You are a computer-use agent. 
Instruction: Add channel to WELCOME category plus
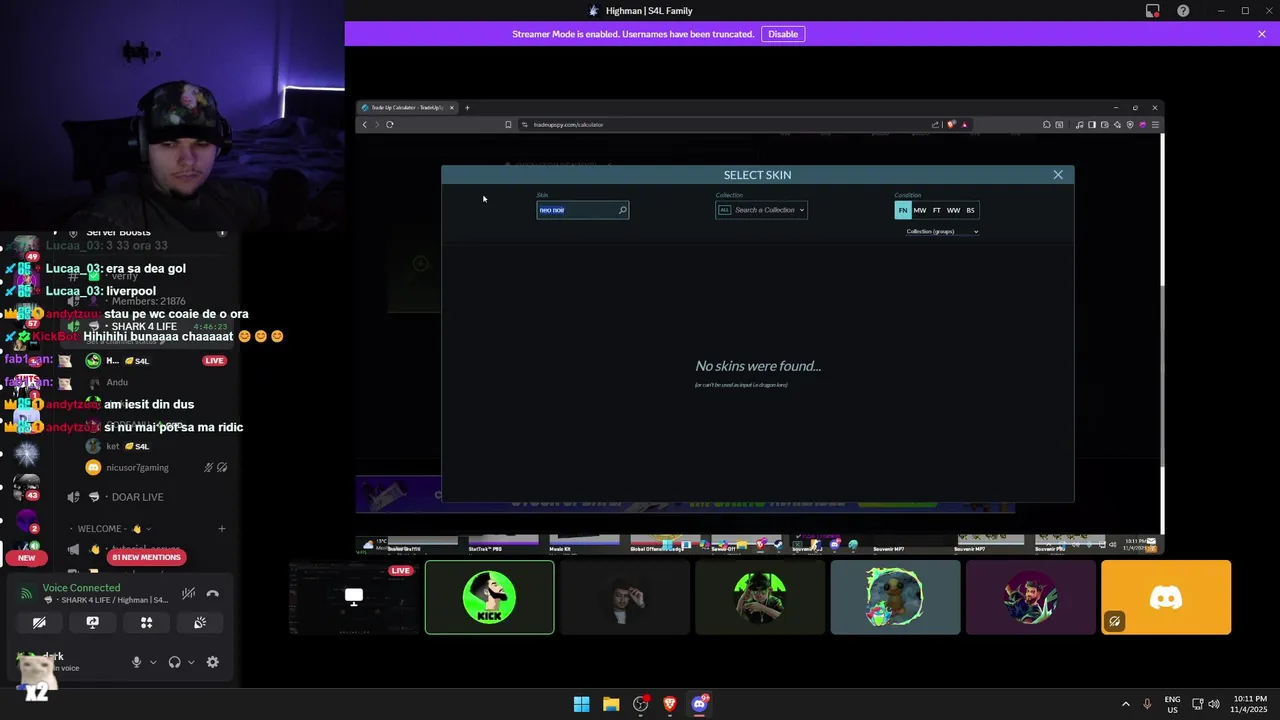tap(222, 529)
